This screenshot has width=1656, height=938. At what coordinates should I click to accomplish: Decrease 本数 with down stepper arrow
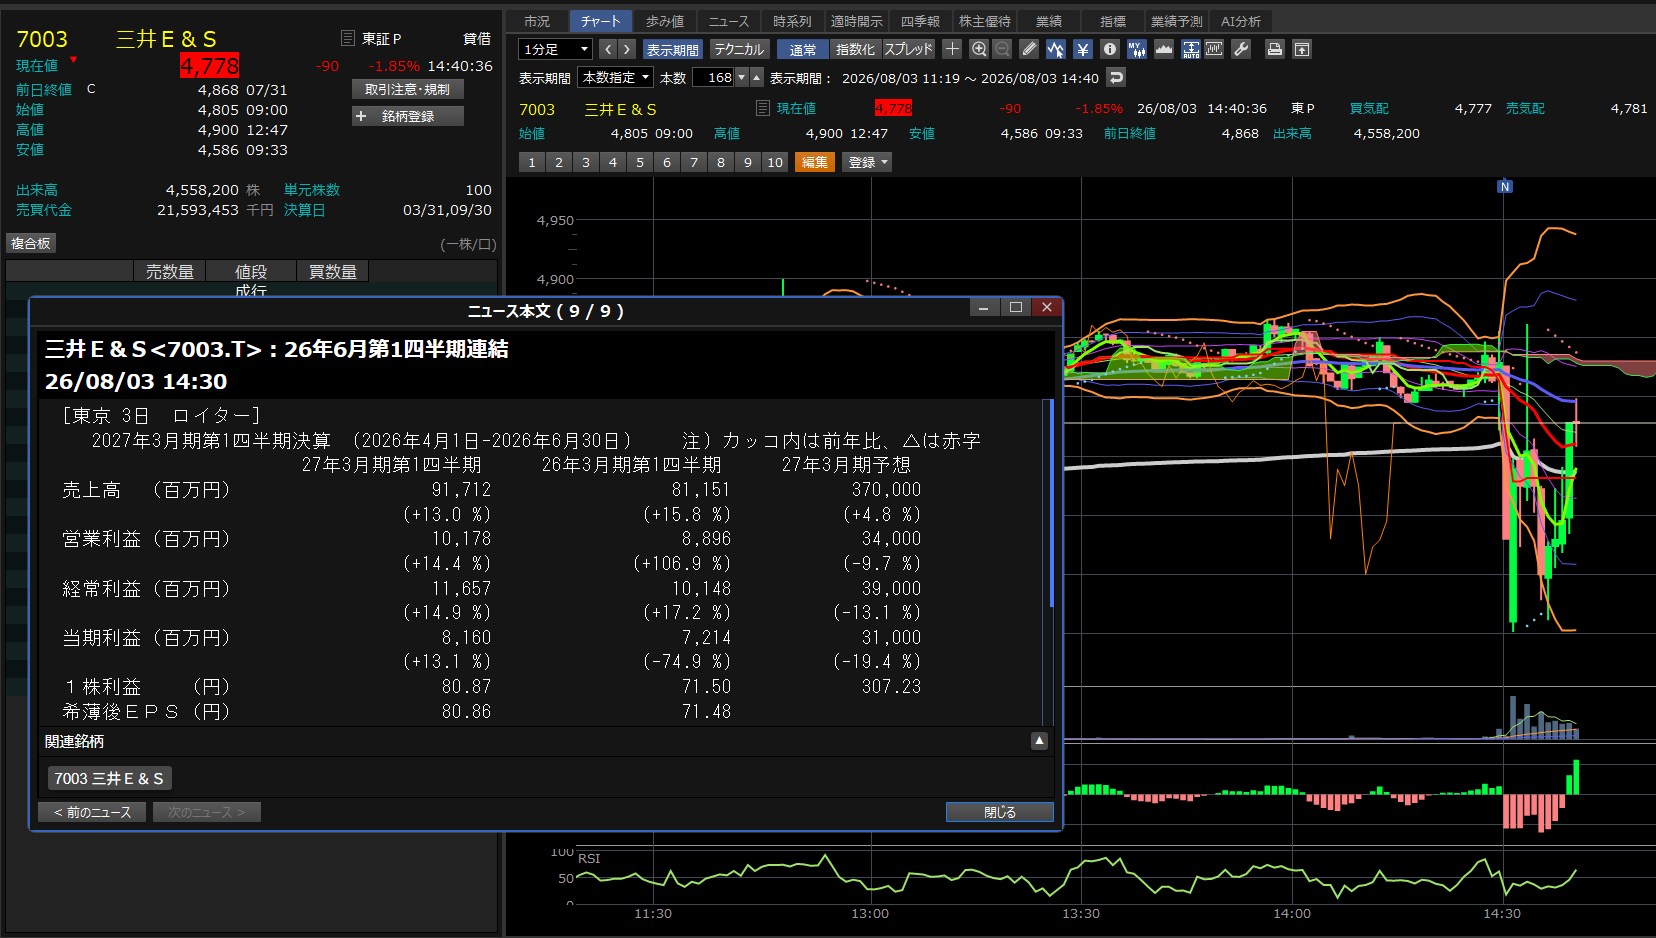pos(742,77)
